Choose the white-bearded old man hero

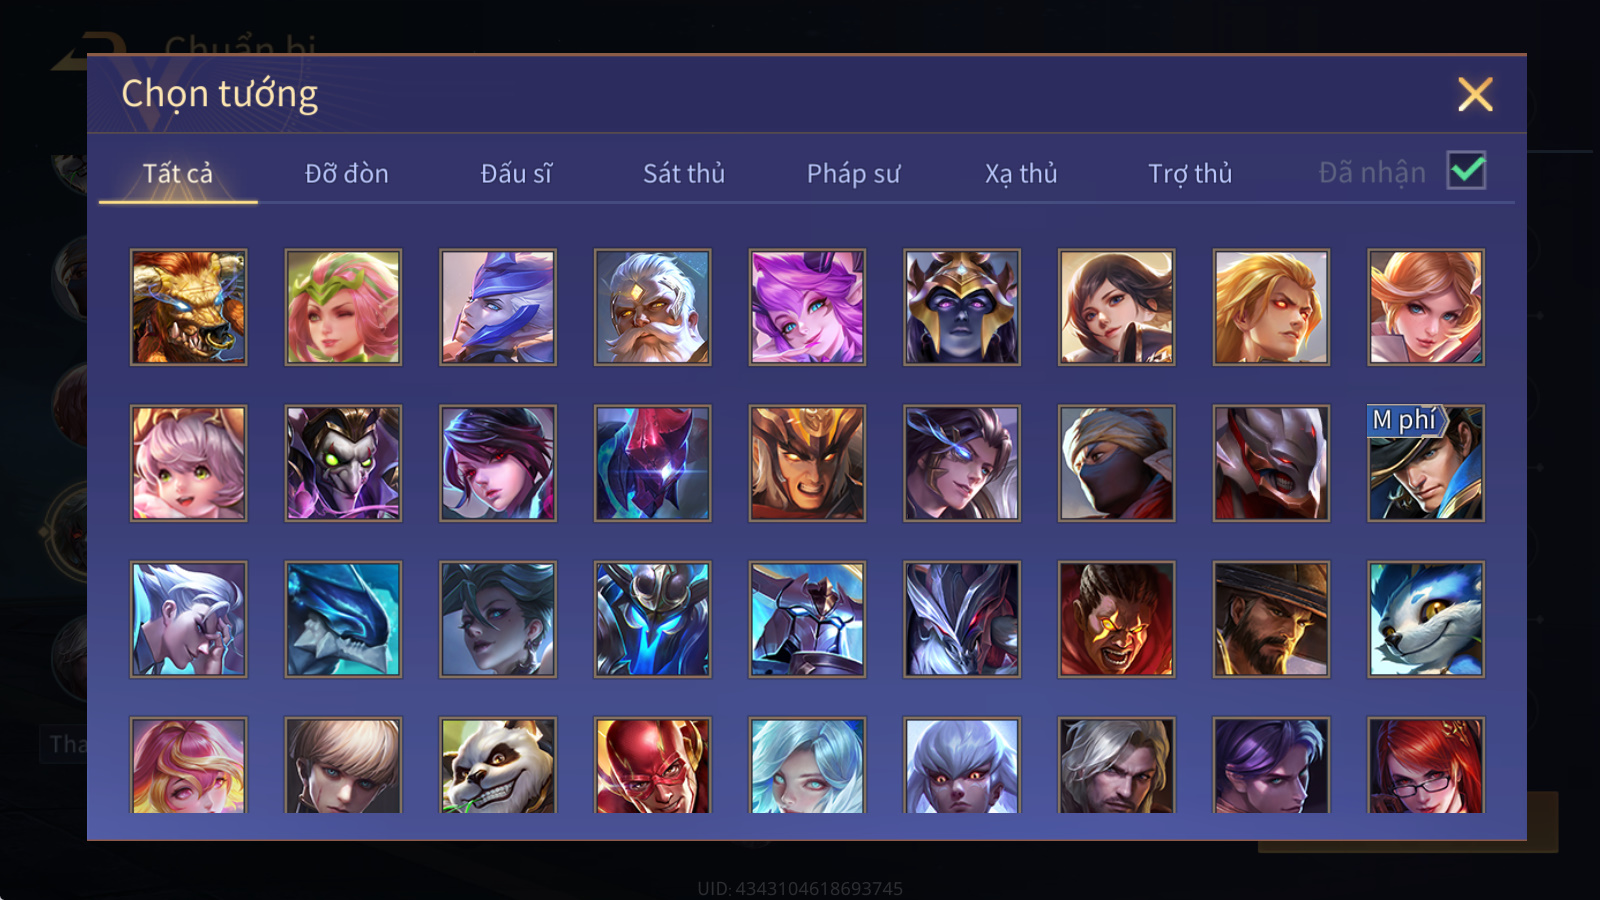[x=652, y=307]
